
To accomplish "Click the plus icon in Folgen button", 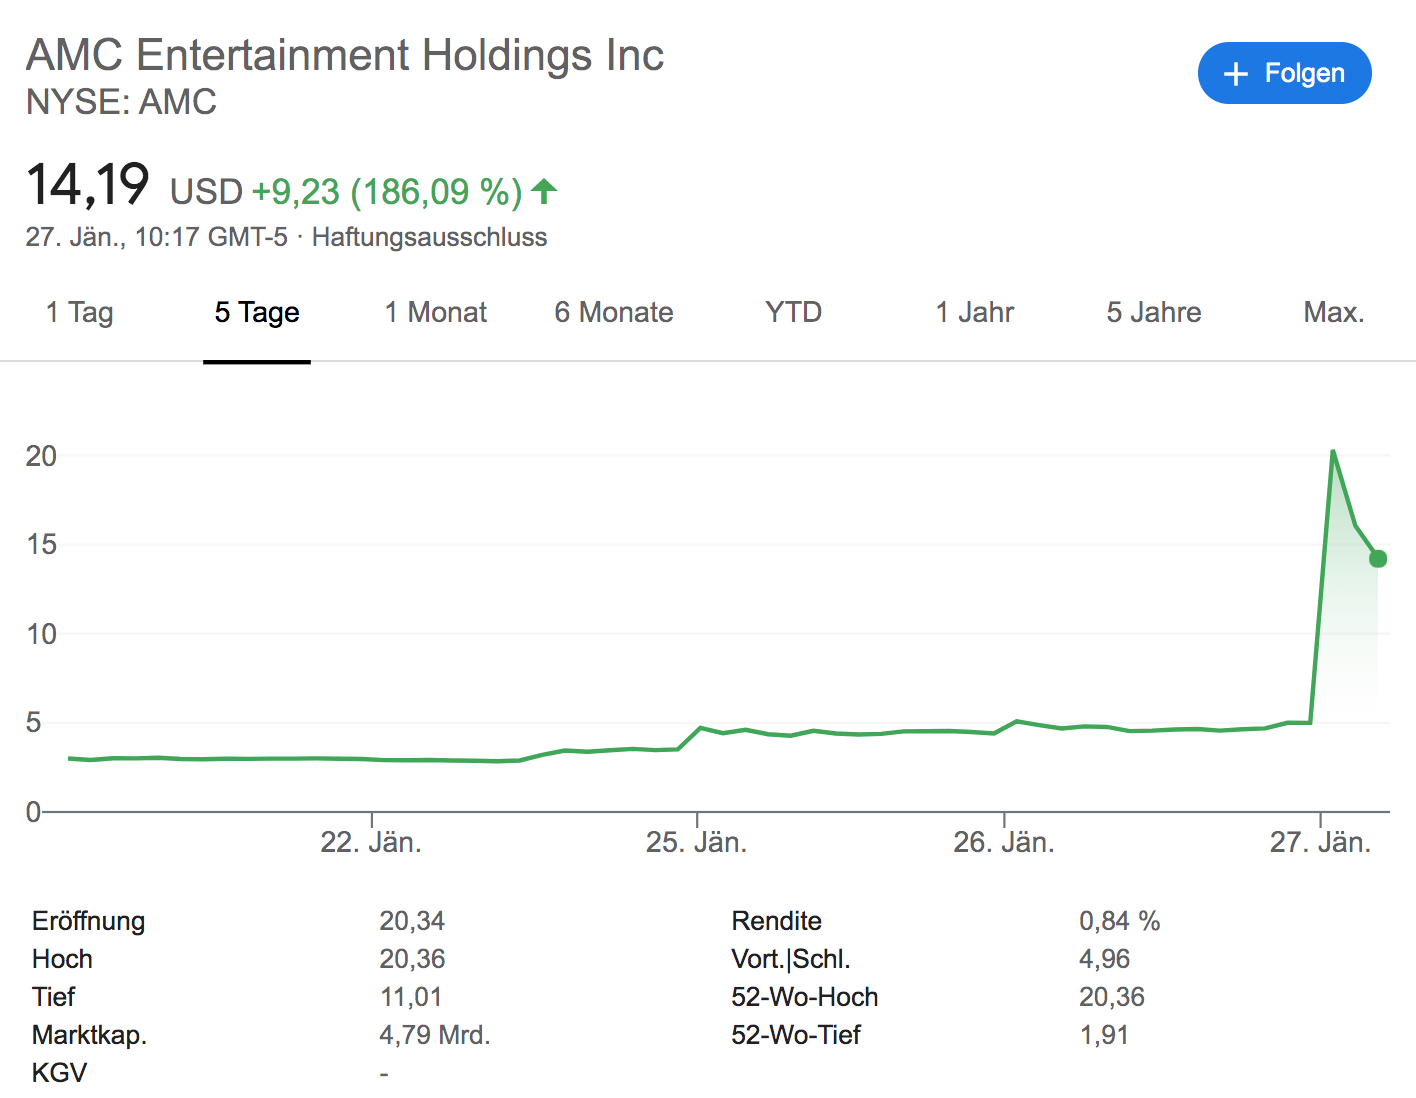I will coord(1236,74).
